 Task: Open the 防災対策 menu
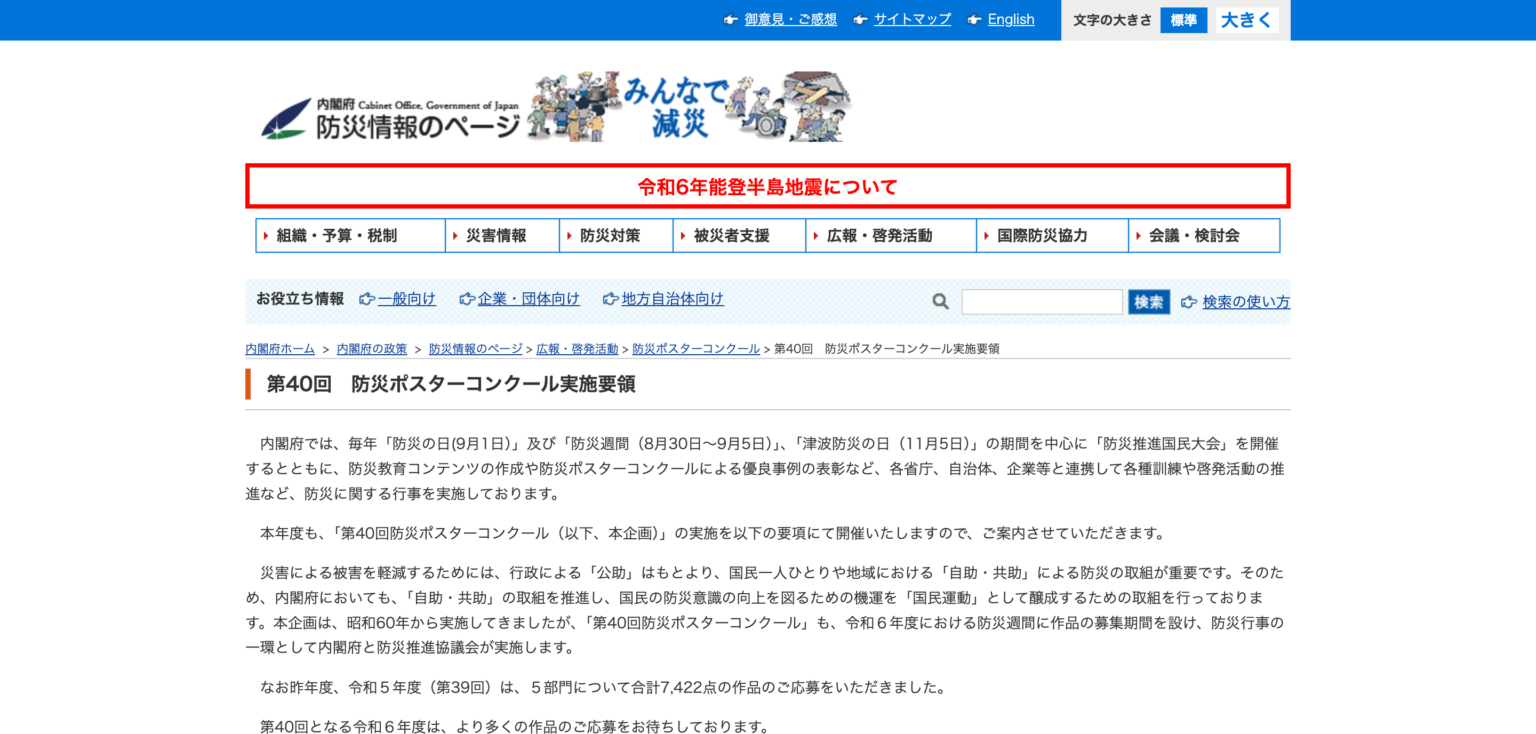(x=617, y=236)
